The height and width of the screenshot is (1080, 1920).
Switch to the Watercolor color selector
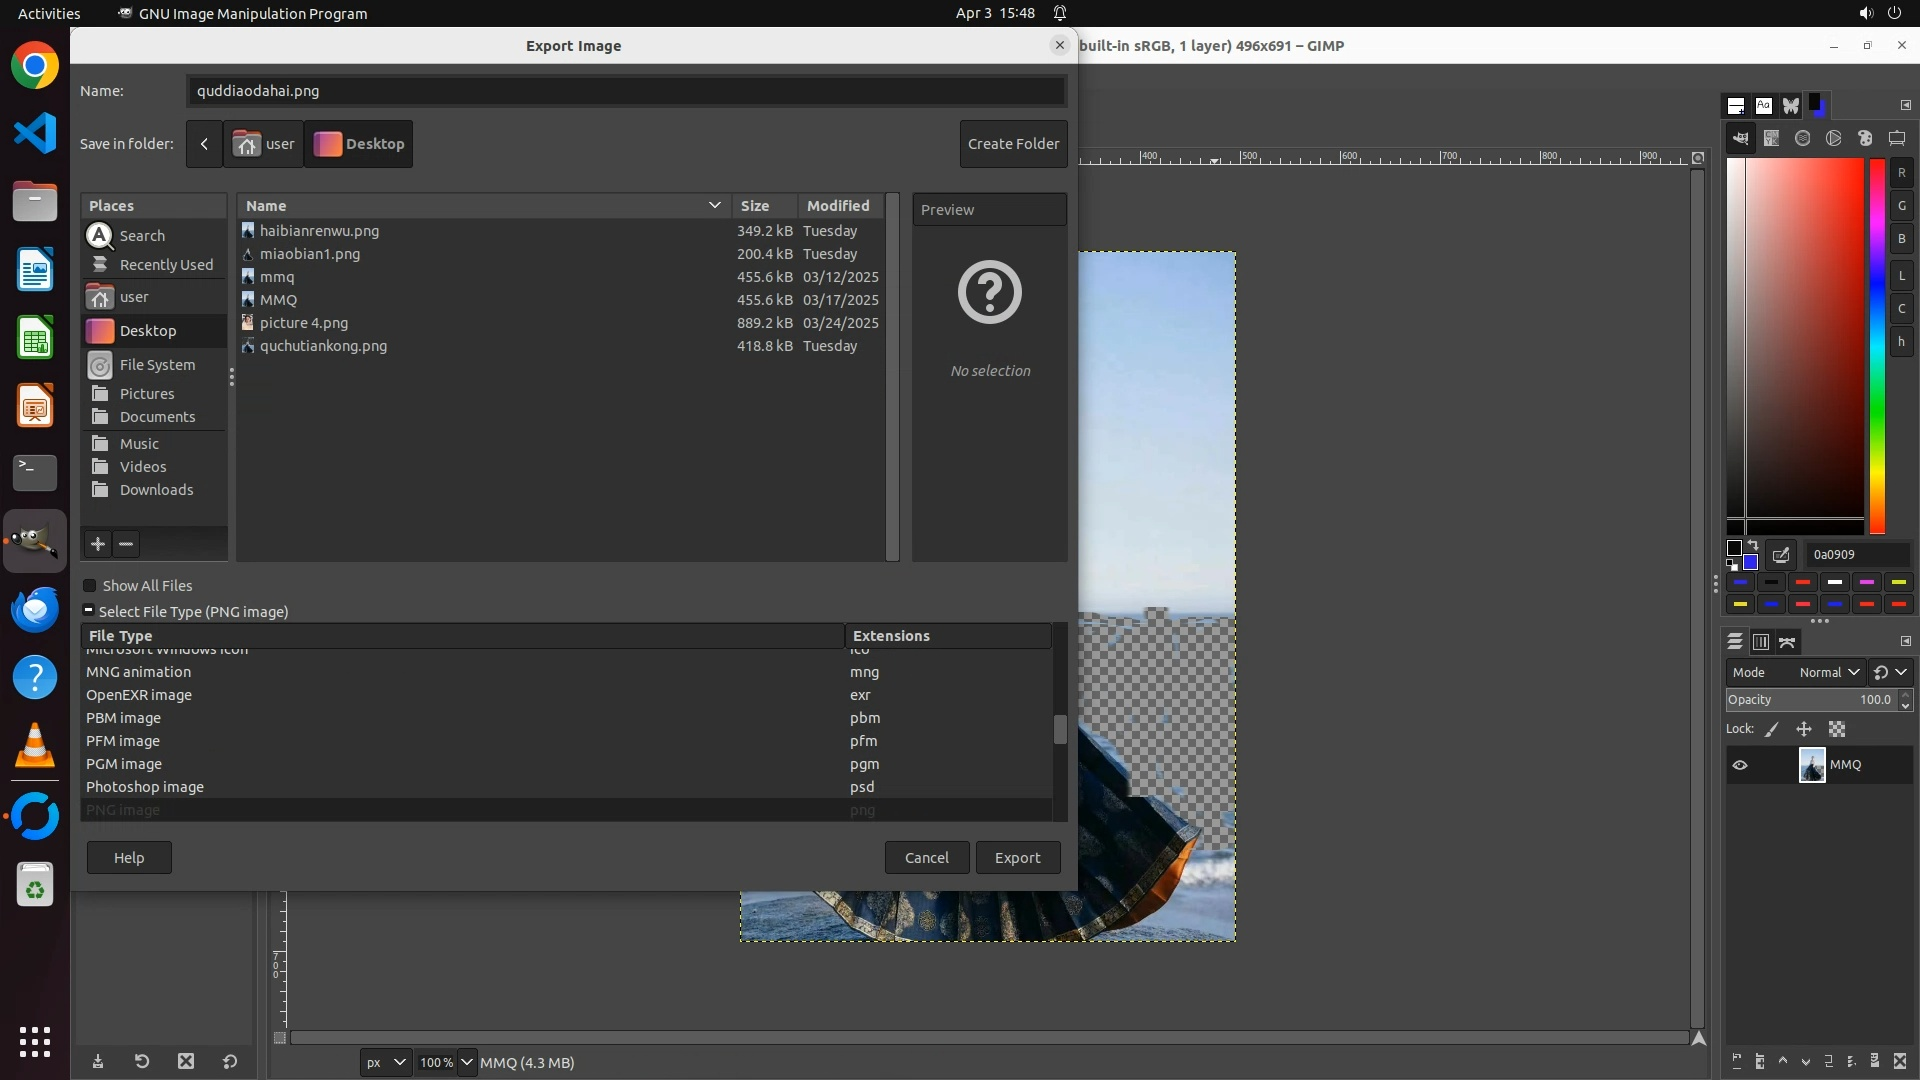tap(1802, 139)
